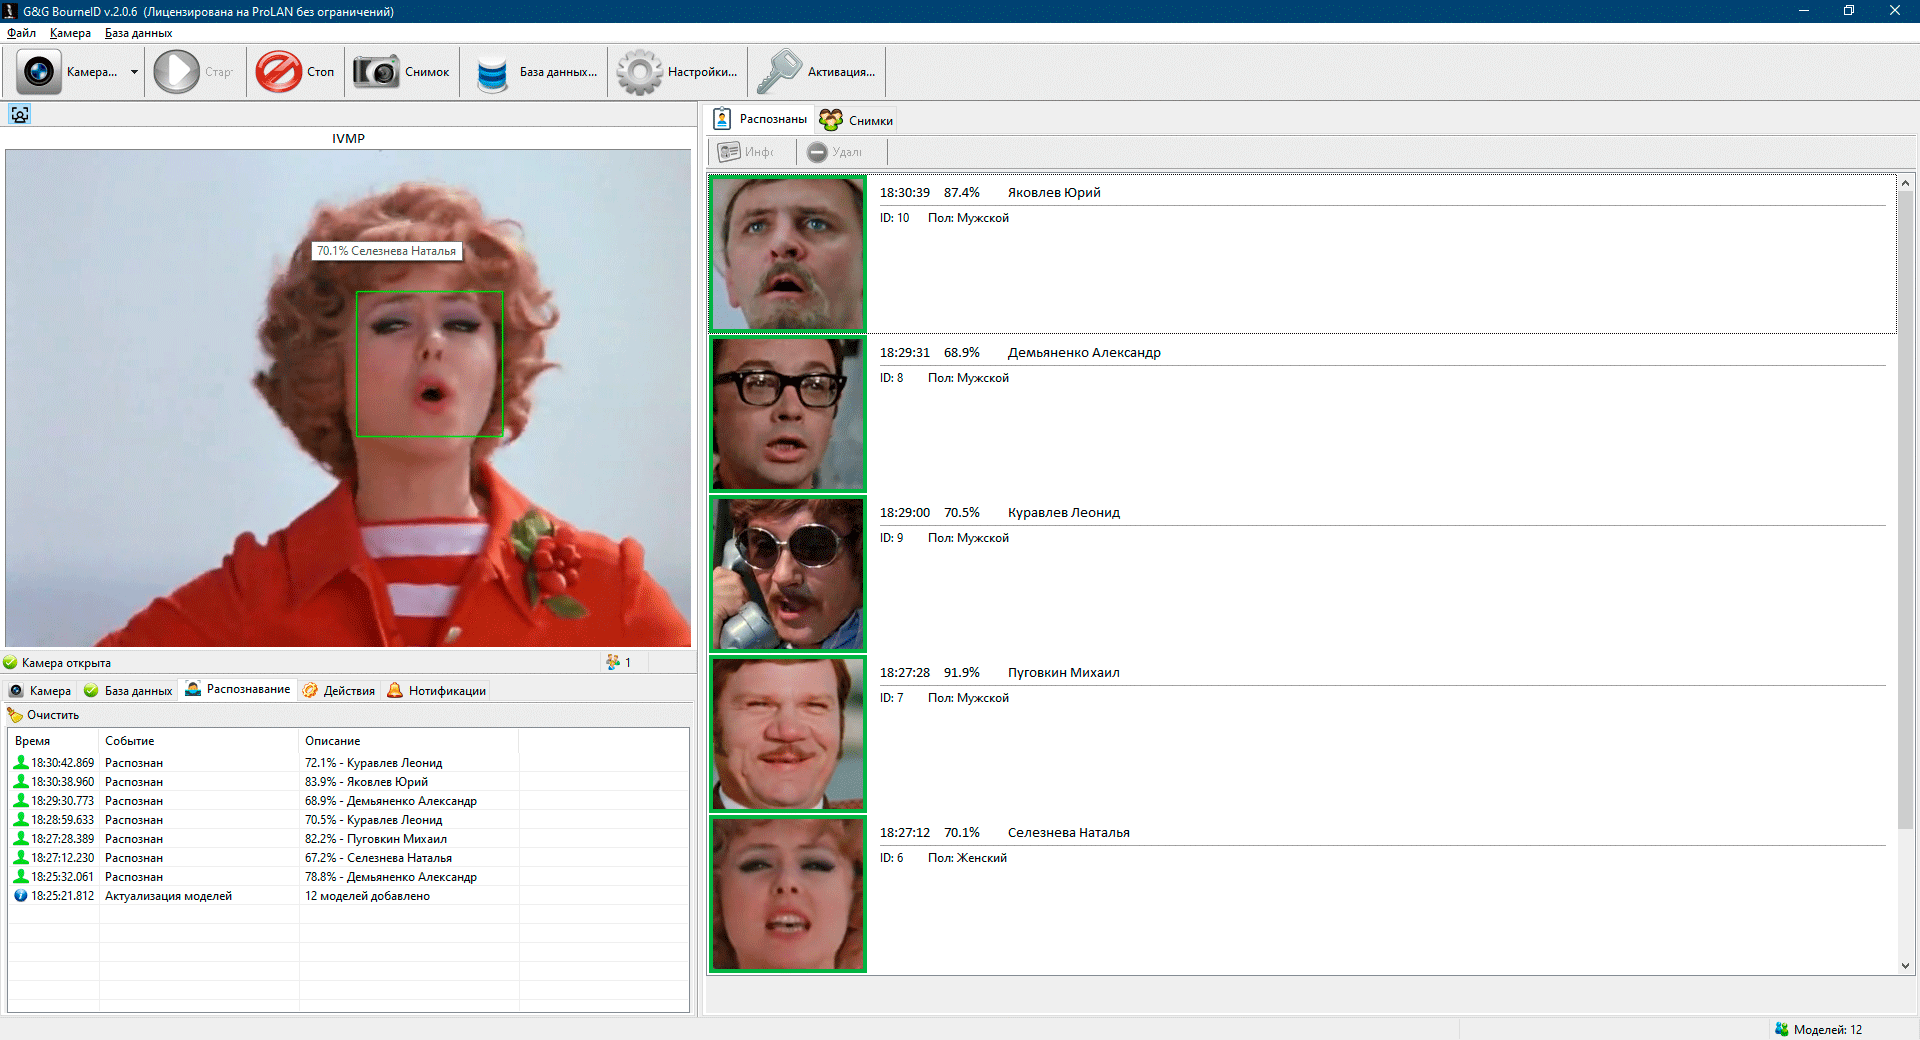Select the Актуализация моделей log entry
1920x1040 pixels.
click(x=168, y=896)
